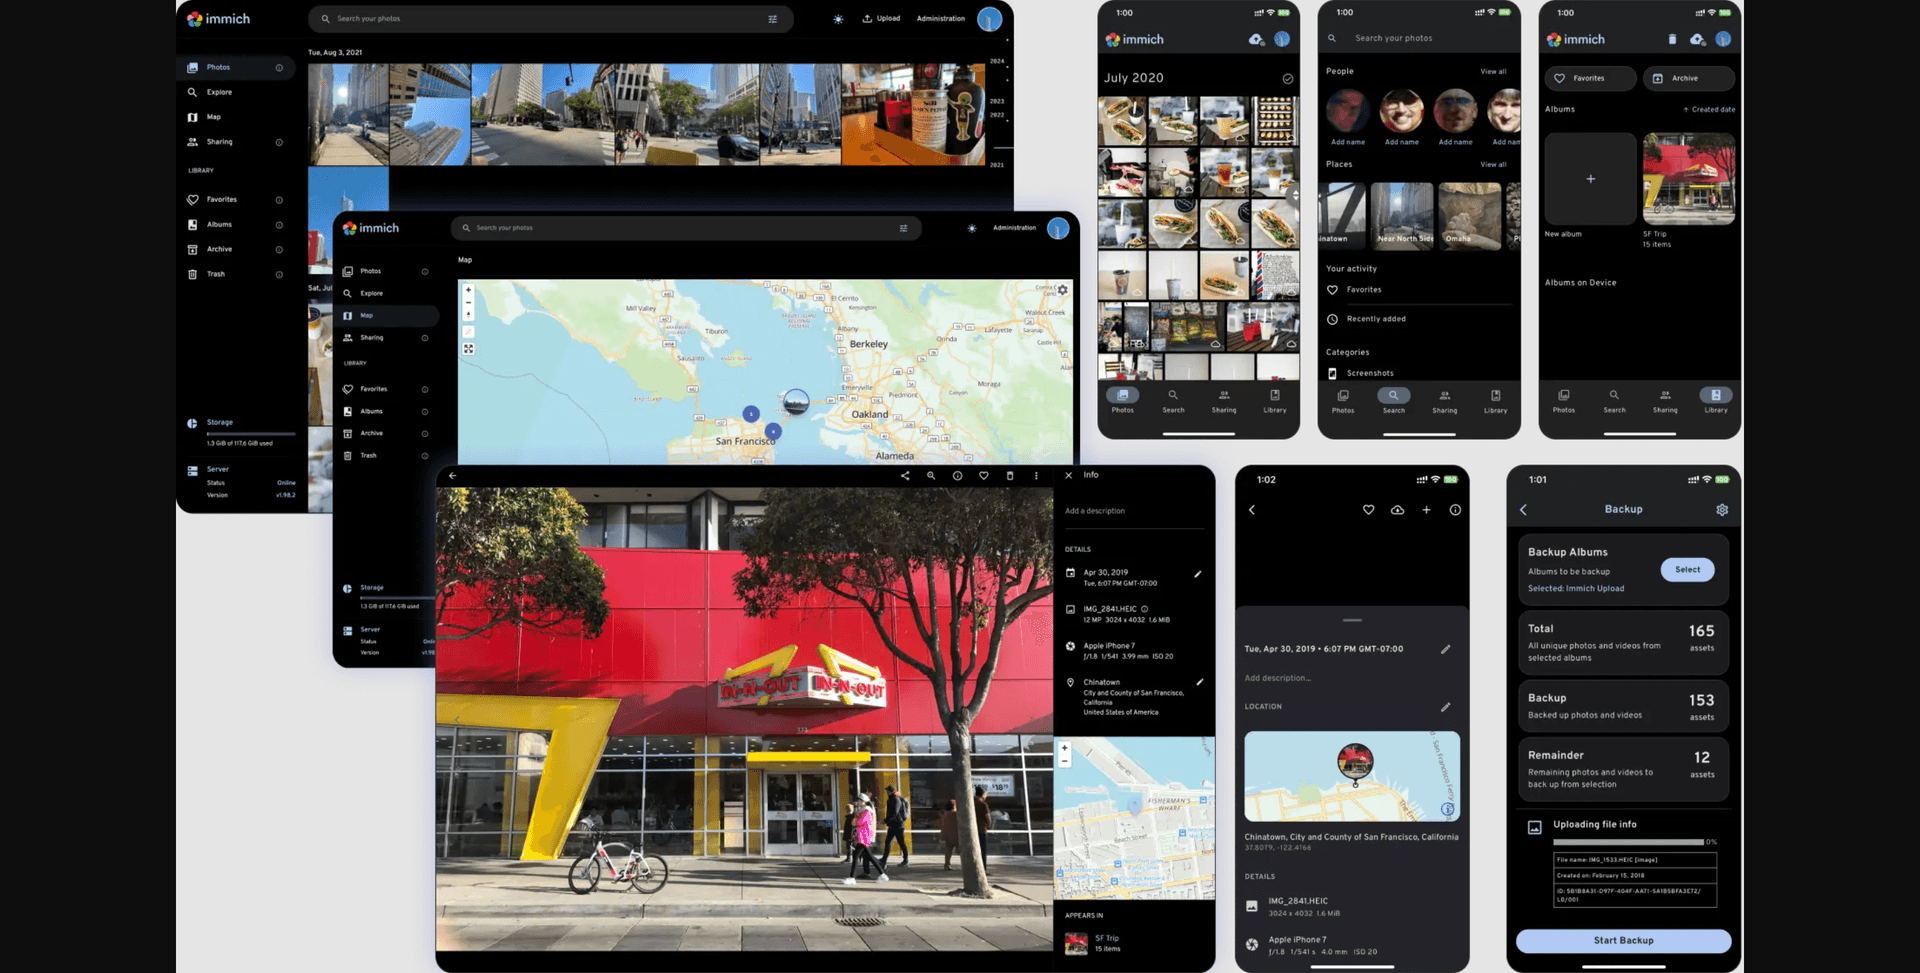Click the small info icon beside IMG_2841.HEIC in the Info panel
The height and width of the screenshot is (973, 1920).
coord(1145,609)
